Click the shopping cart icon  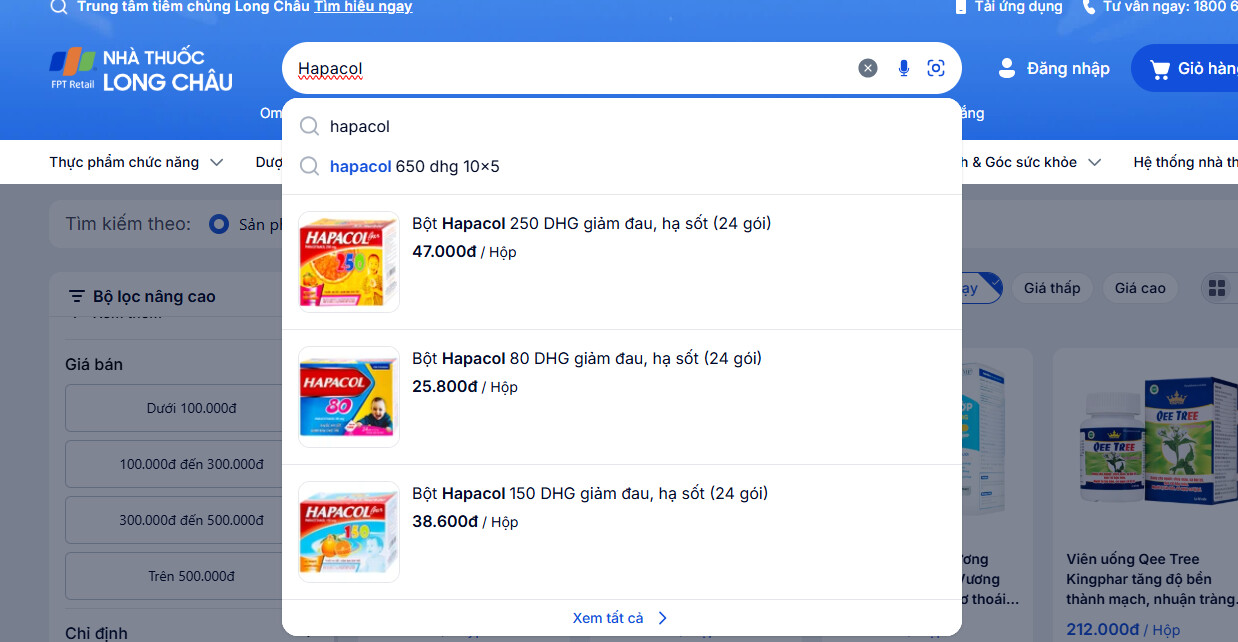click(1160, 69)
